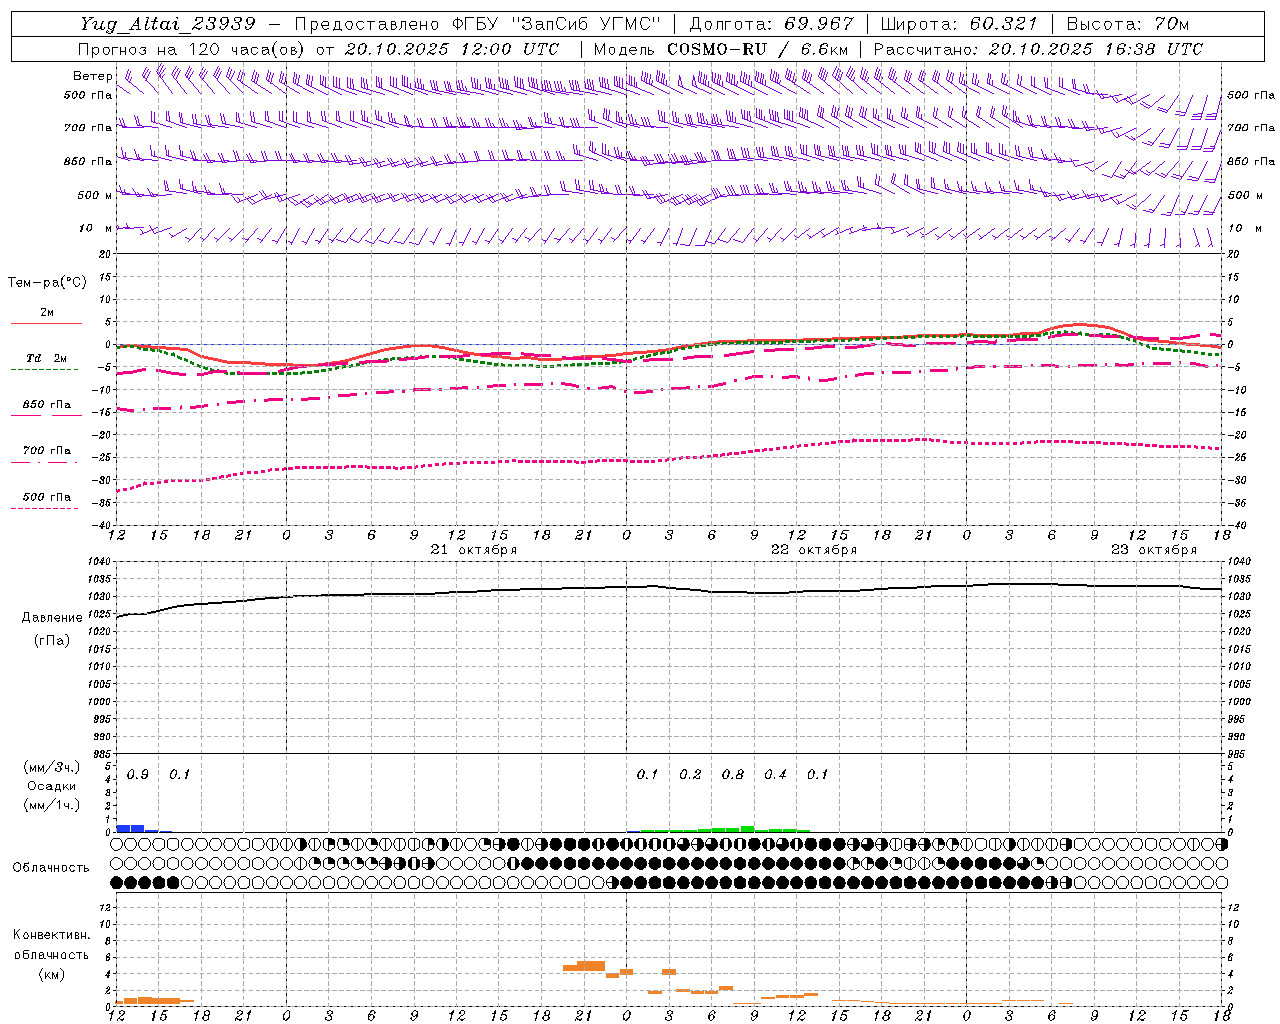1280x1024 pixels.
Task: Click the Облачность cloud cover label
Action: click(x=51, y=868)
